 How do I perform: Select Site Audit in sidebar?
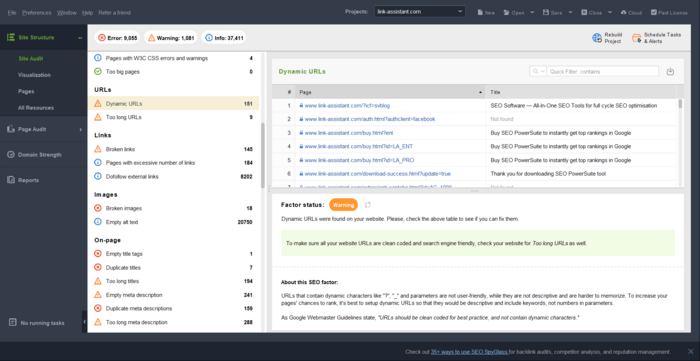pyautogui.click(x=31, y=58)
